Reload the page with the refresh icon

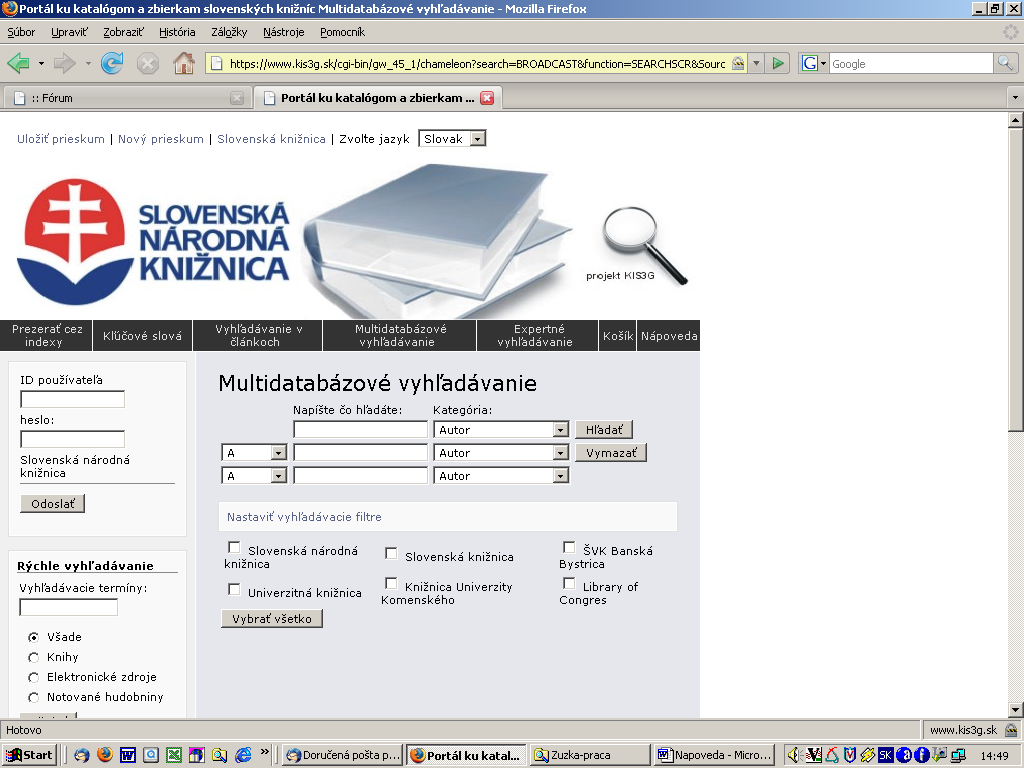pyautogui.click(x=112, y=63)
